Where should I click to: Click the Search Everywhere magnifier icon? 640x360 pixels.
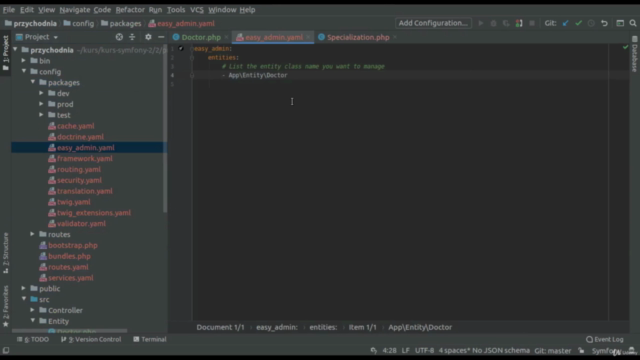click(x=633, y=23)
